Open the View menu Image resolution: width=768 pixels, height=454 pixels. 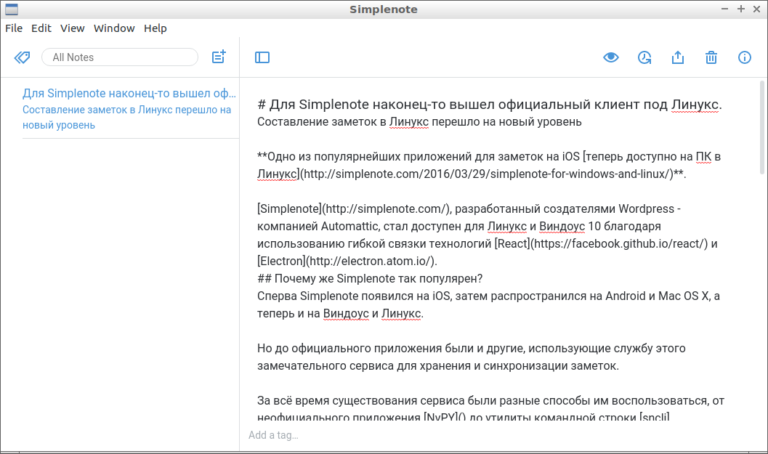pos(72,28)
